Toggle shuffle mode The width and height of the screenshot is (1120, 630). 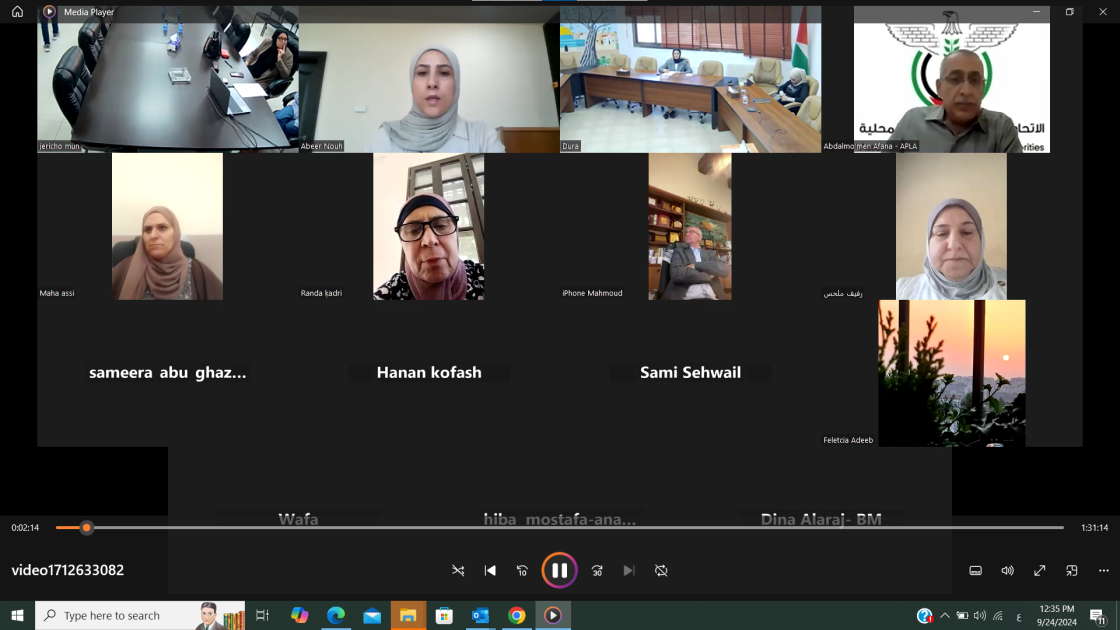pyautogui.click(x=458, y=570)
